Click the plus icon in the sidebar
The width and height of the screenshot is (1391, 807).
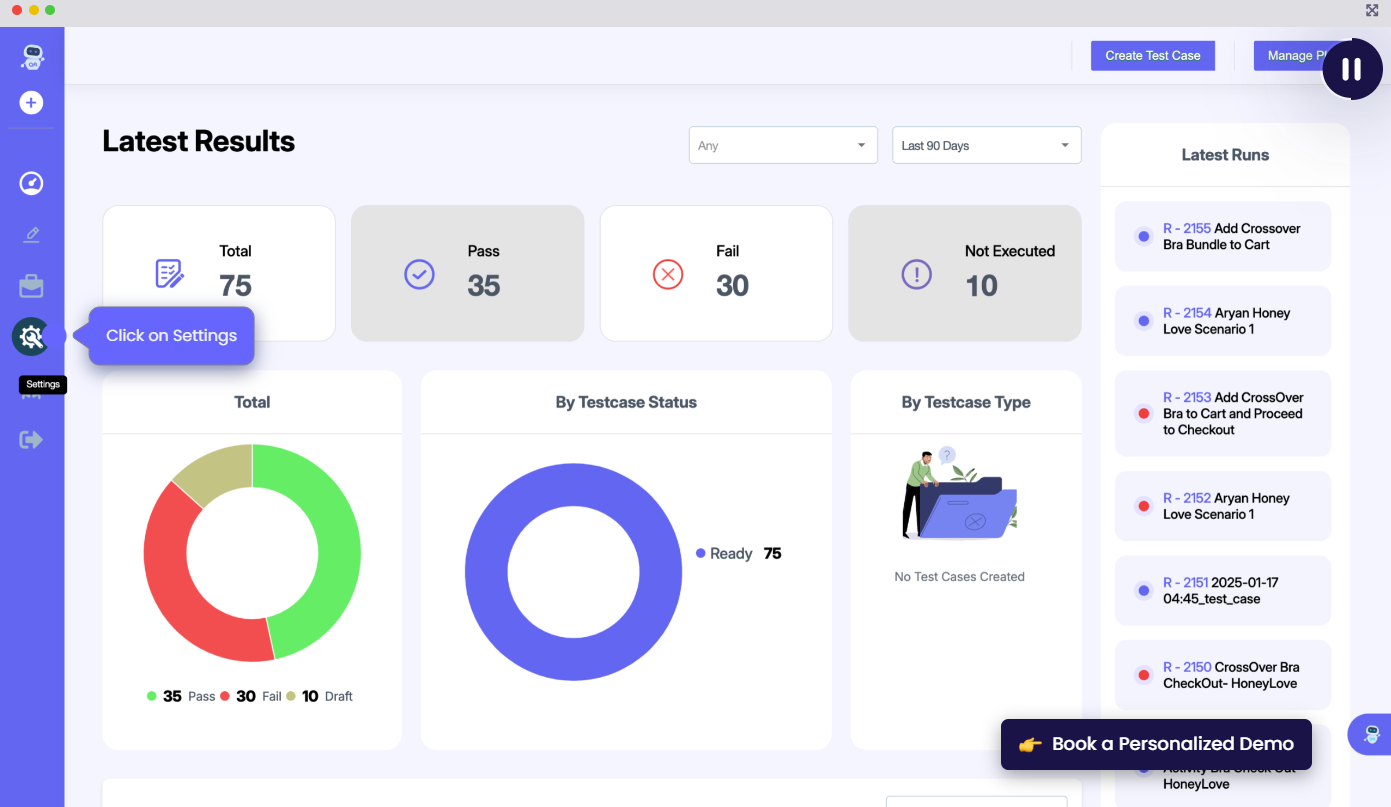tap(32, 102)
